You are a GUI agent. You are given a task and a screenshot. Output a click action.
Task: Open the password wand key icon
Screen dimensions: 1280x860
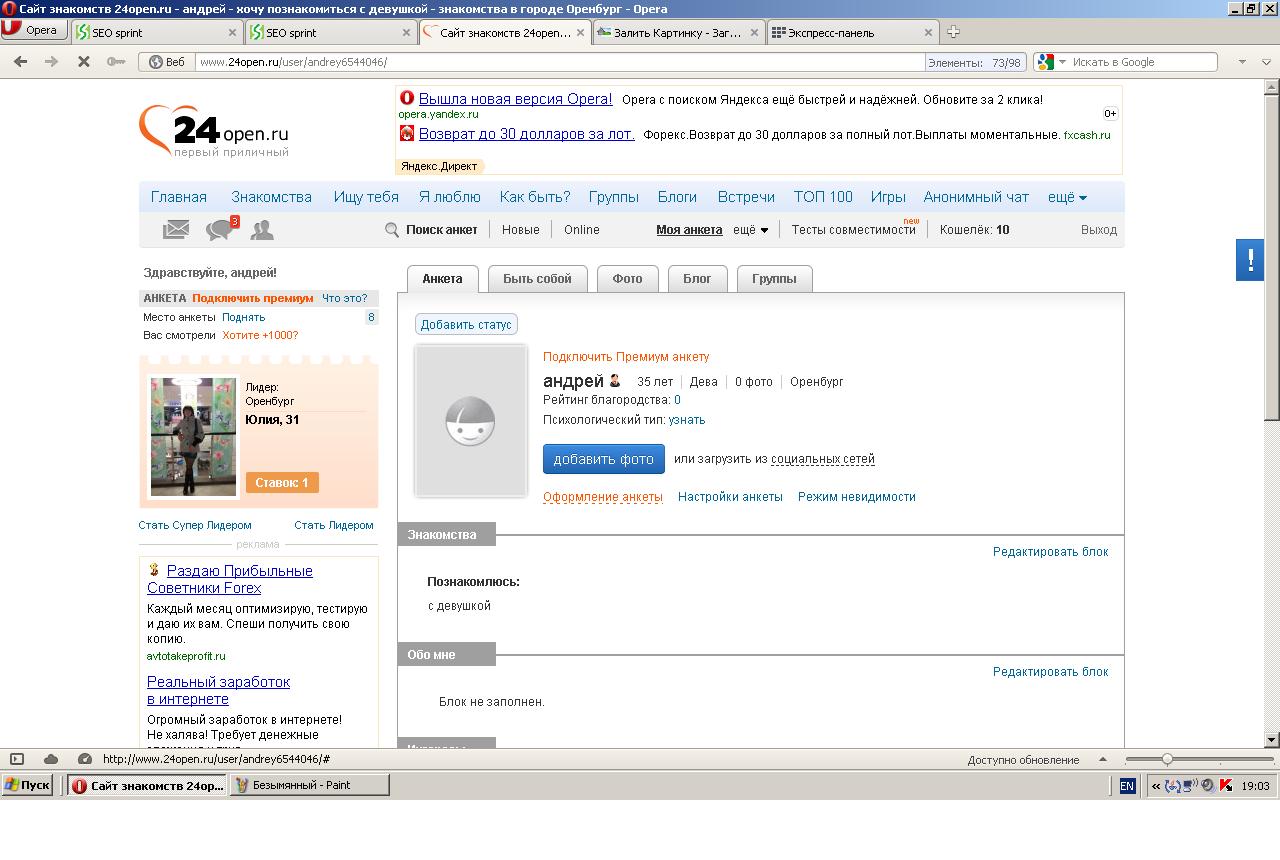pos(116,62)
